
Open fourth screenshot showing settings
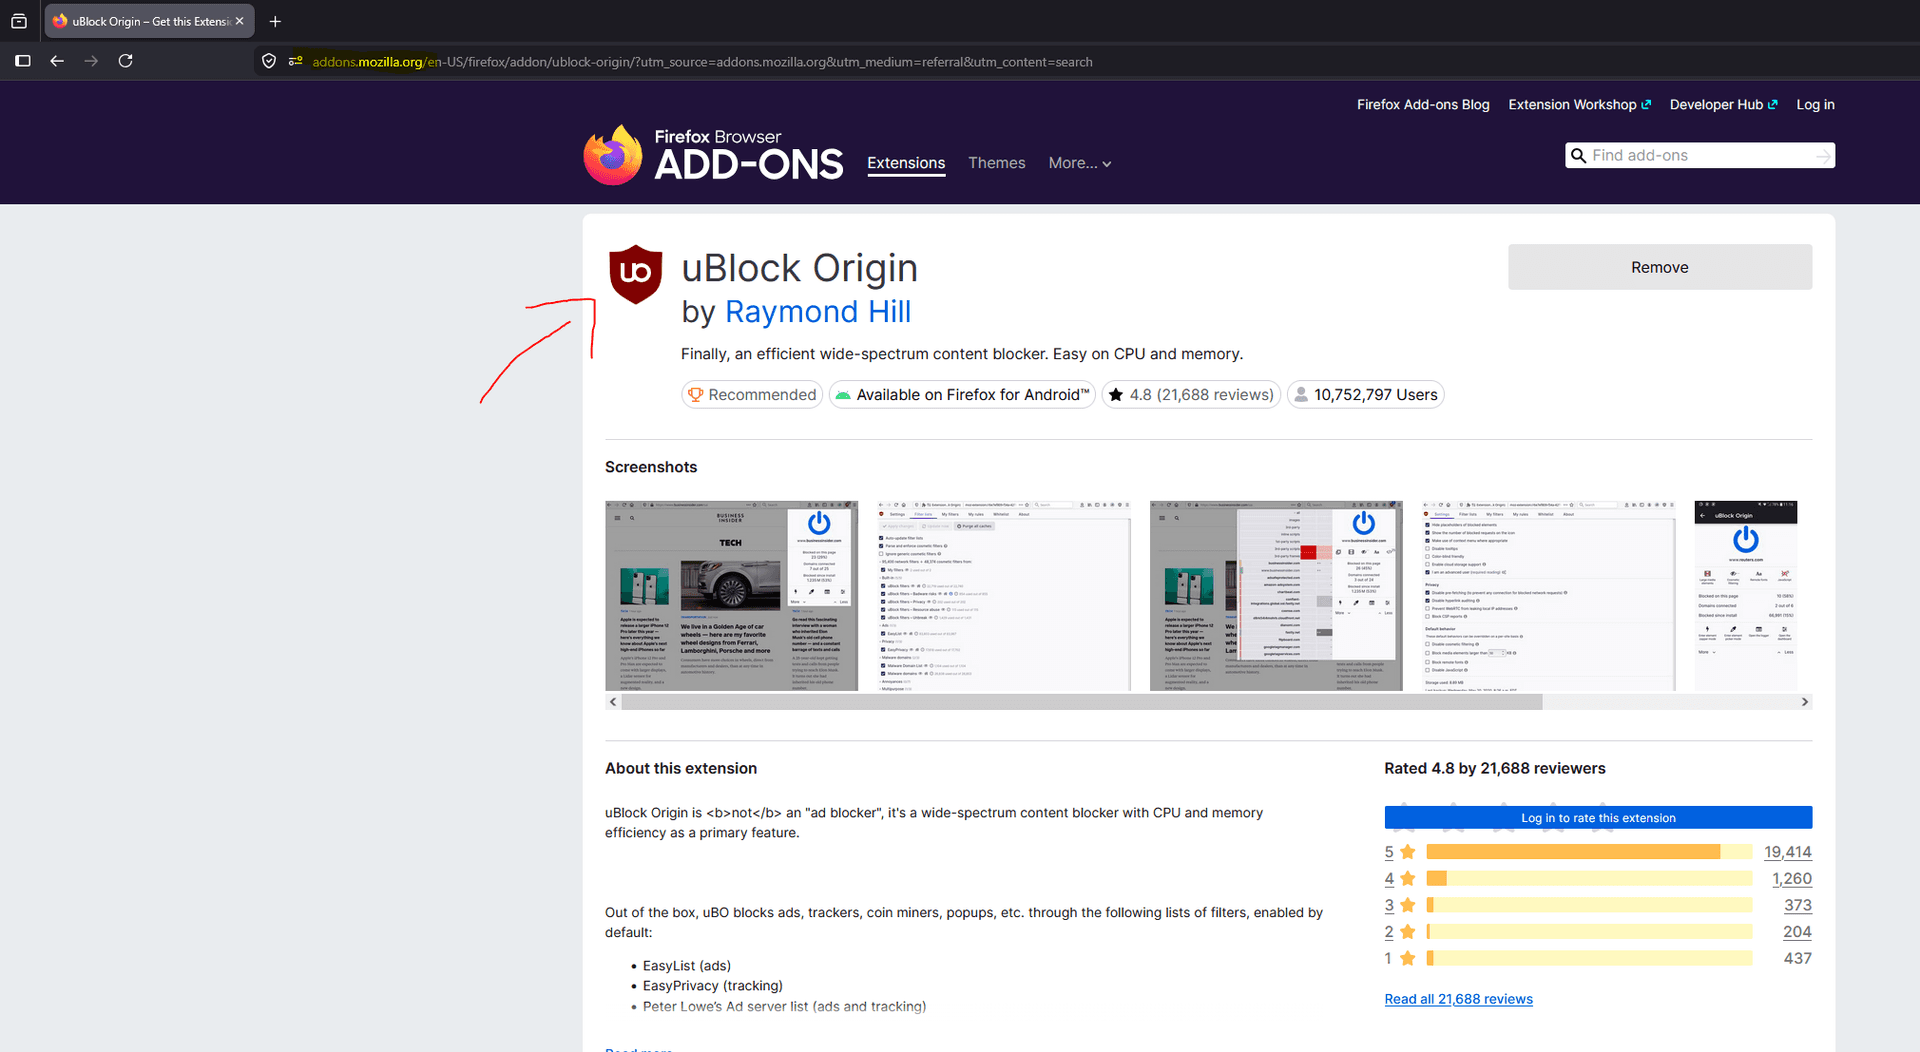[1549, 596]
